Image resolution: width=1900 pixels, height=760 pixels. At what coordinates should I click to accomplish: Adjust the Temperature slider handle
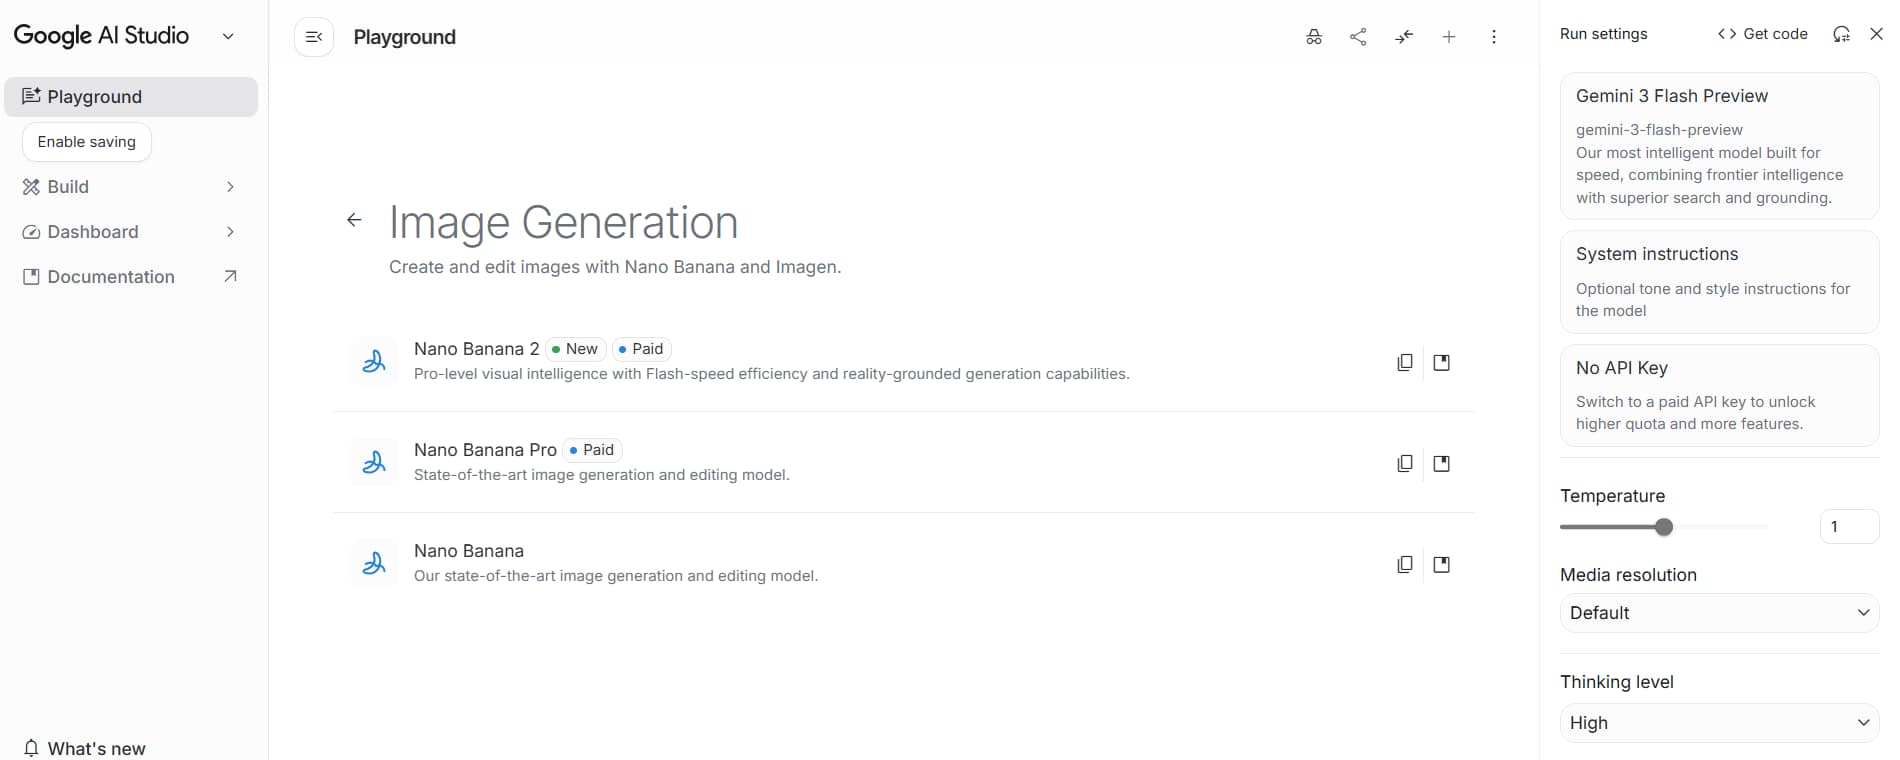(x=1664, y=527)
